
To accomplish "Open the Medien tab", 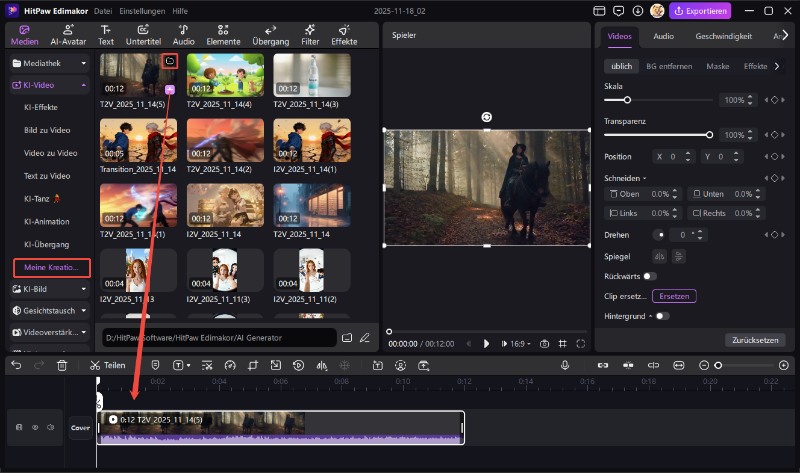I will (24, 35).
